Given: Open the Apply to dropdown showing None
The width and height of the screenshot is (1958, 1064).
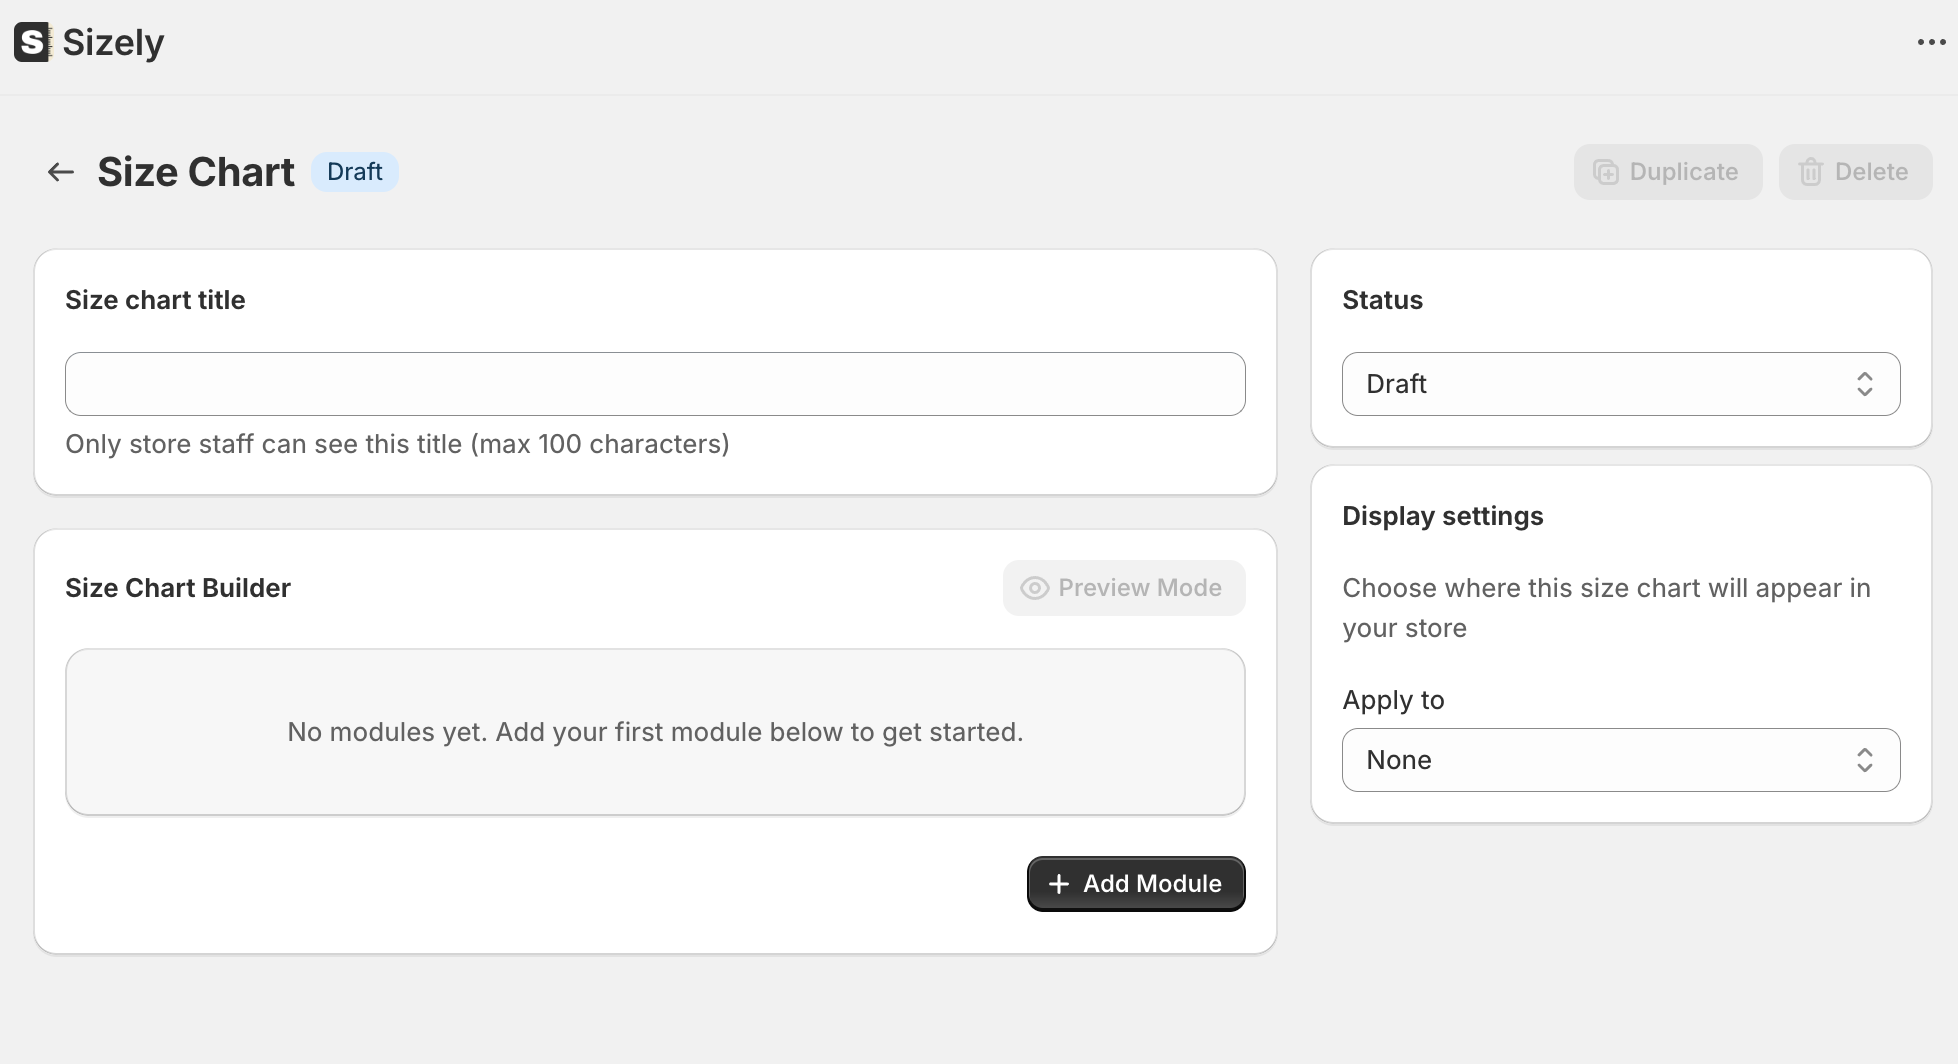Looking at the screenshot, I should [1620, 760].
